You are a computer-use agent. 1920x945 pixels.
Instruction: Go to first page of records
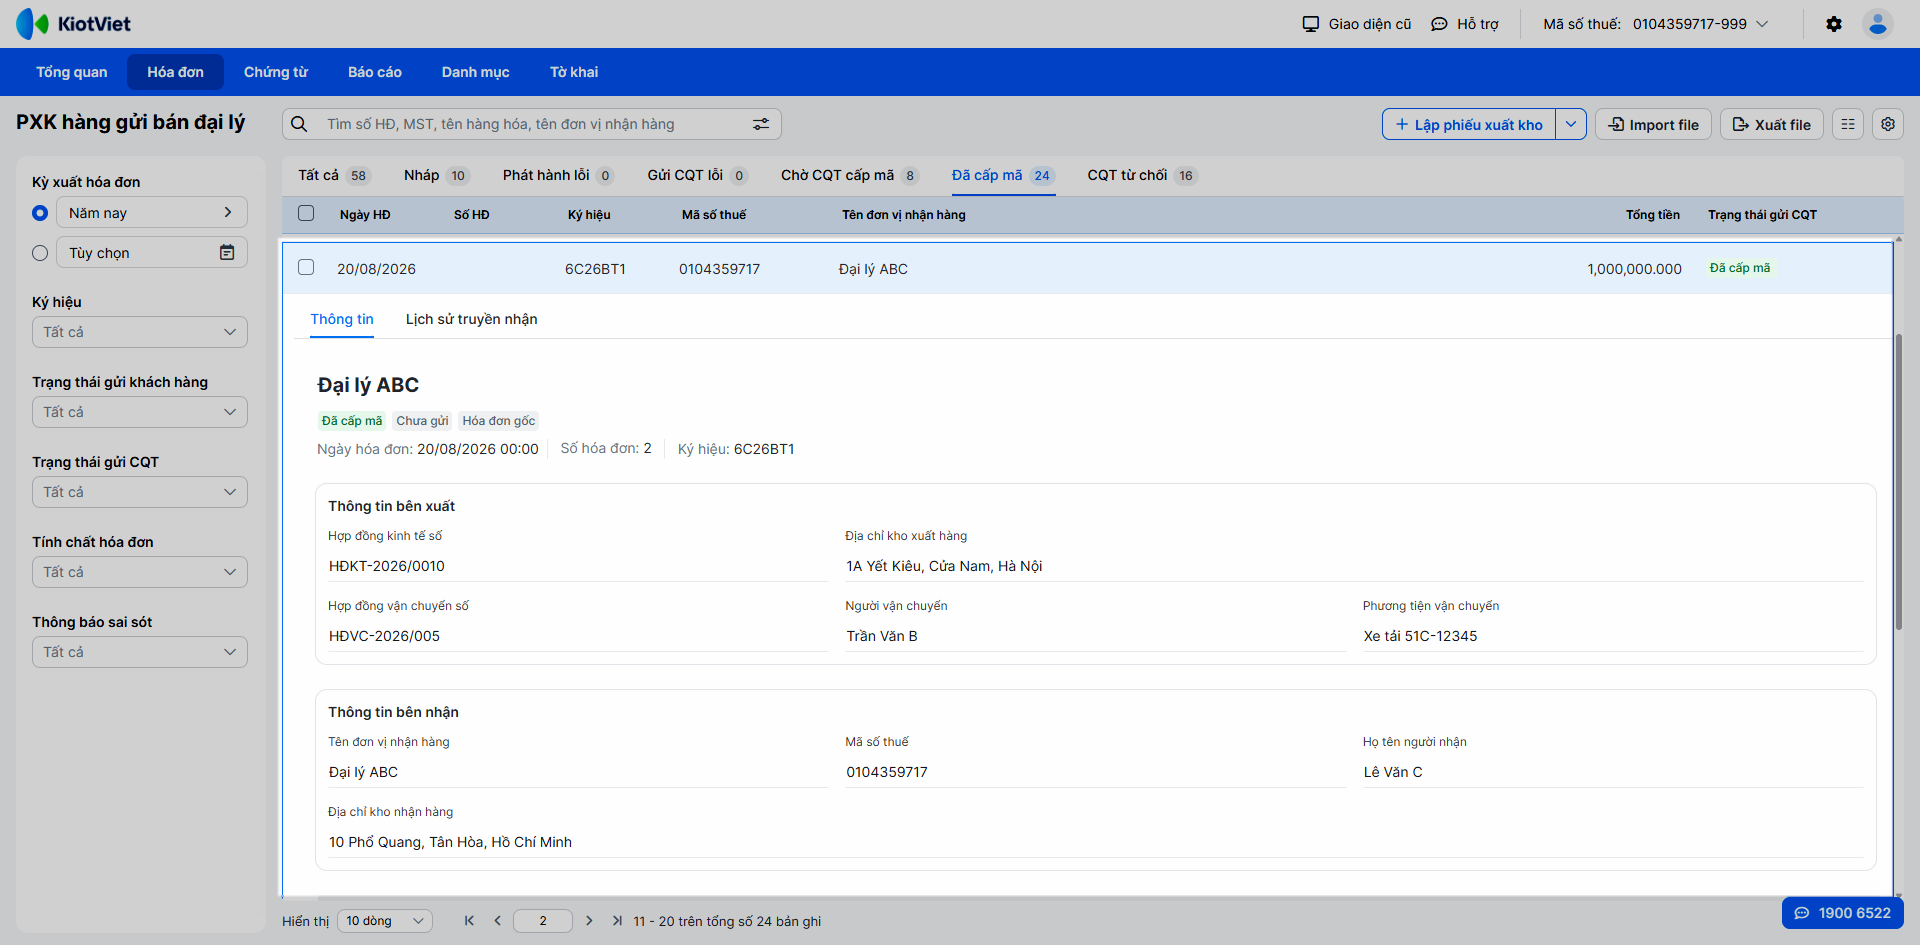coord(469,921)
